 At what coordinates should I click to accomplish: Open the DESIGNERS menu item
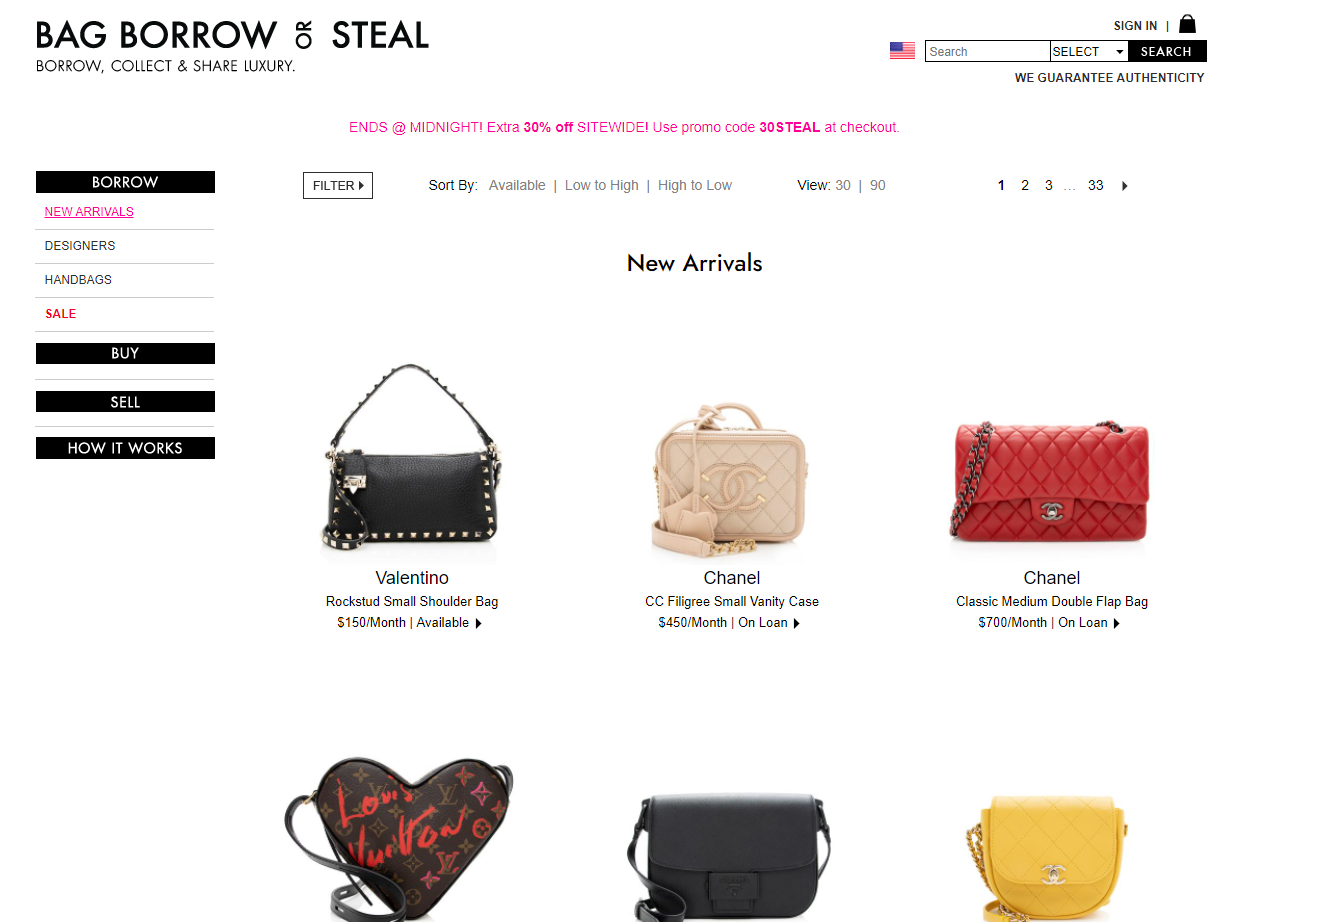click(x=80, y=246)
